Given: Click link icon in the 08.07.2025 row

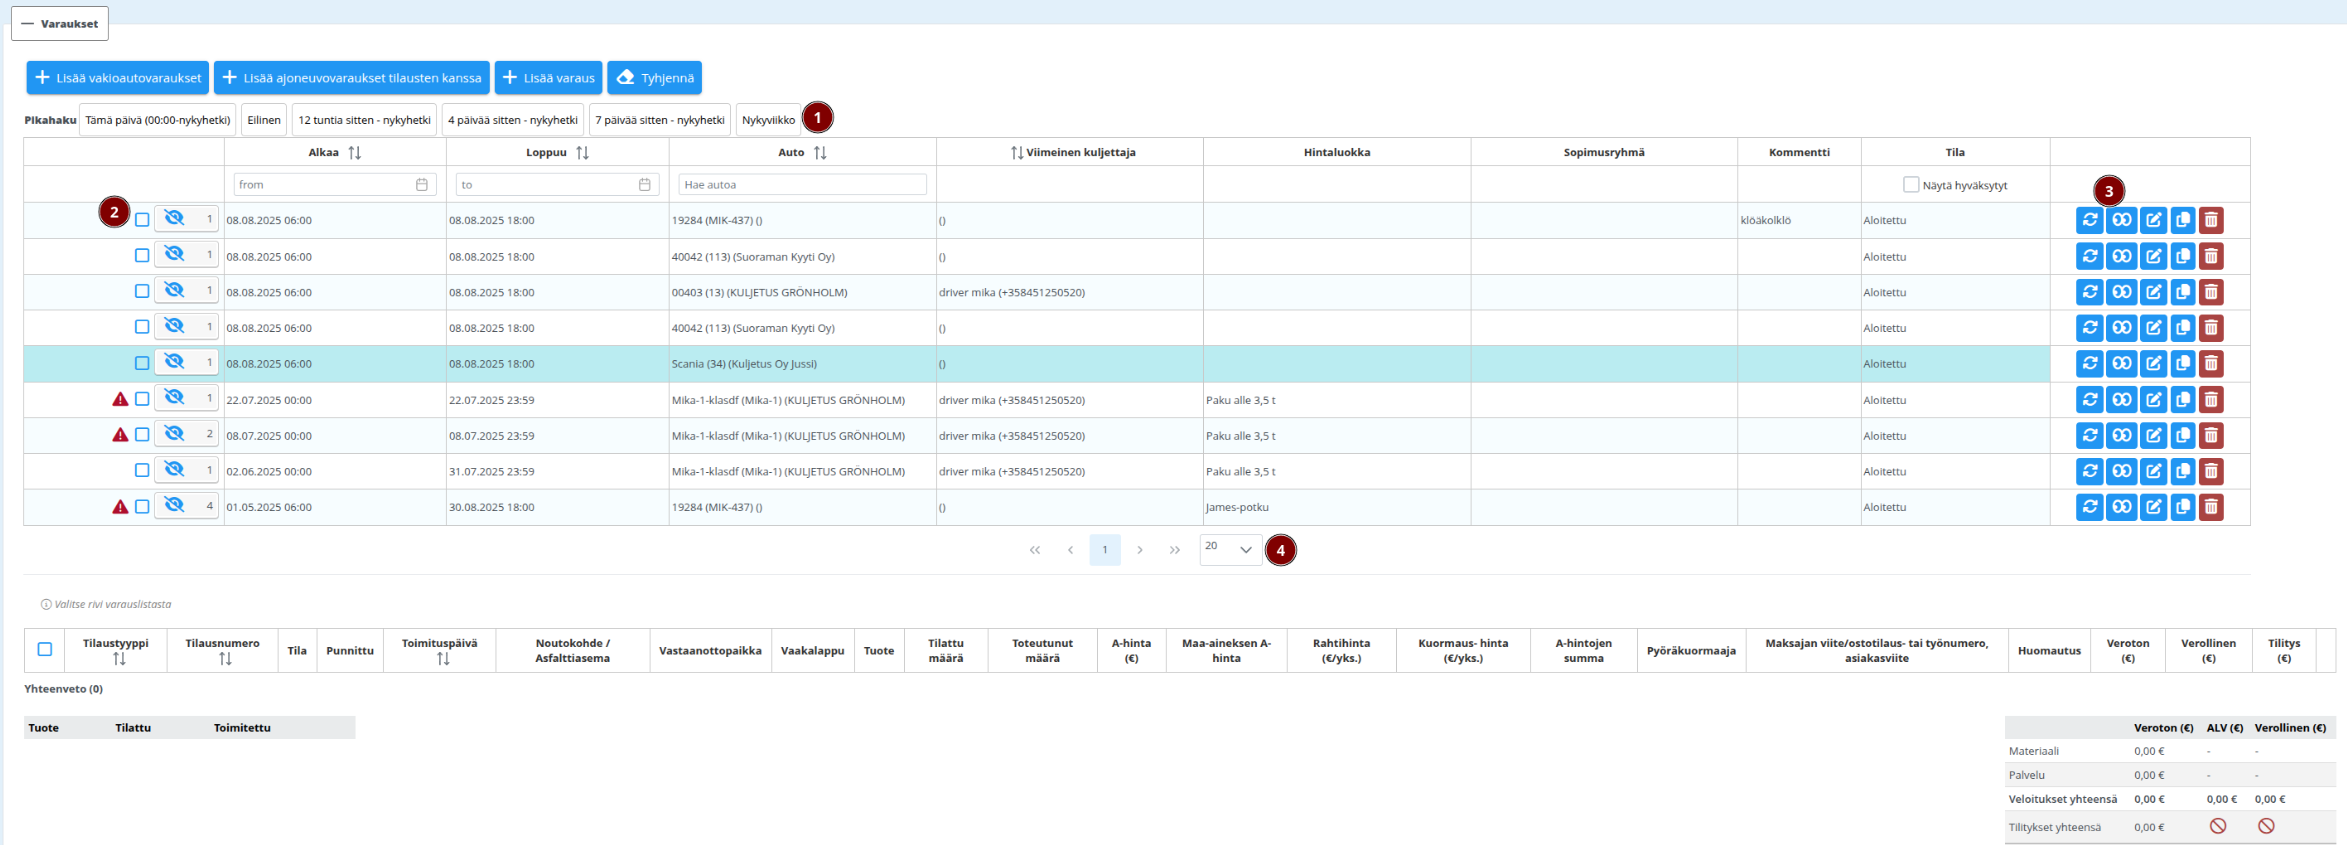Looking at the screenshot, I should [2121, 436].
